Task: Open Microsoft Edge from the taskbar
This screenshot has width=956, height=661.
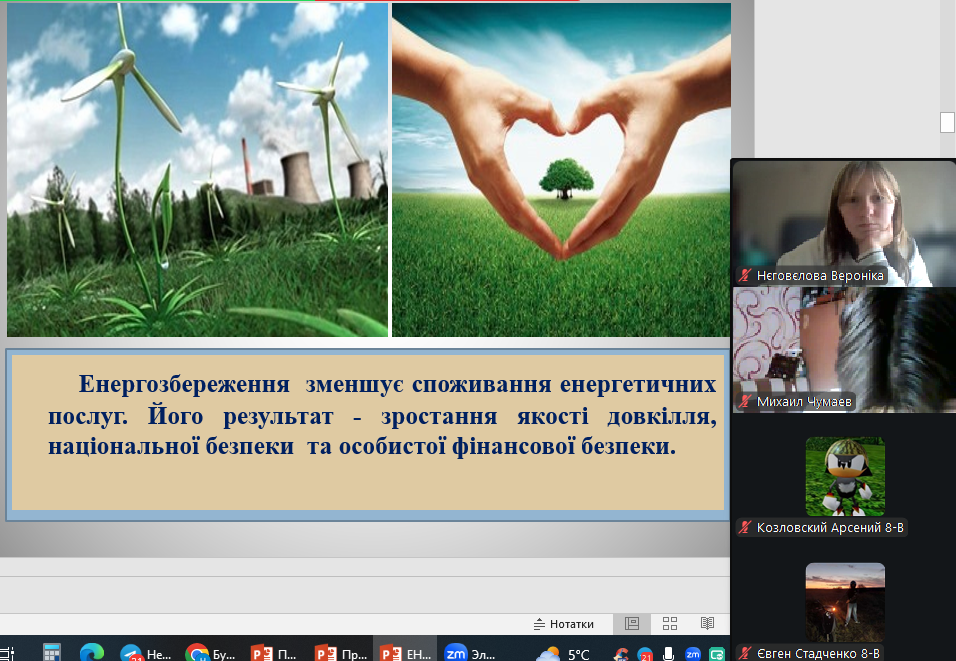Action: pyautogui.click(x=92, y=653)
